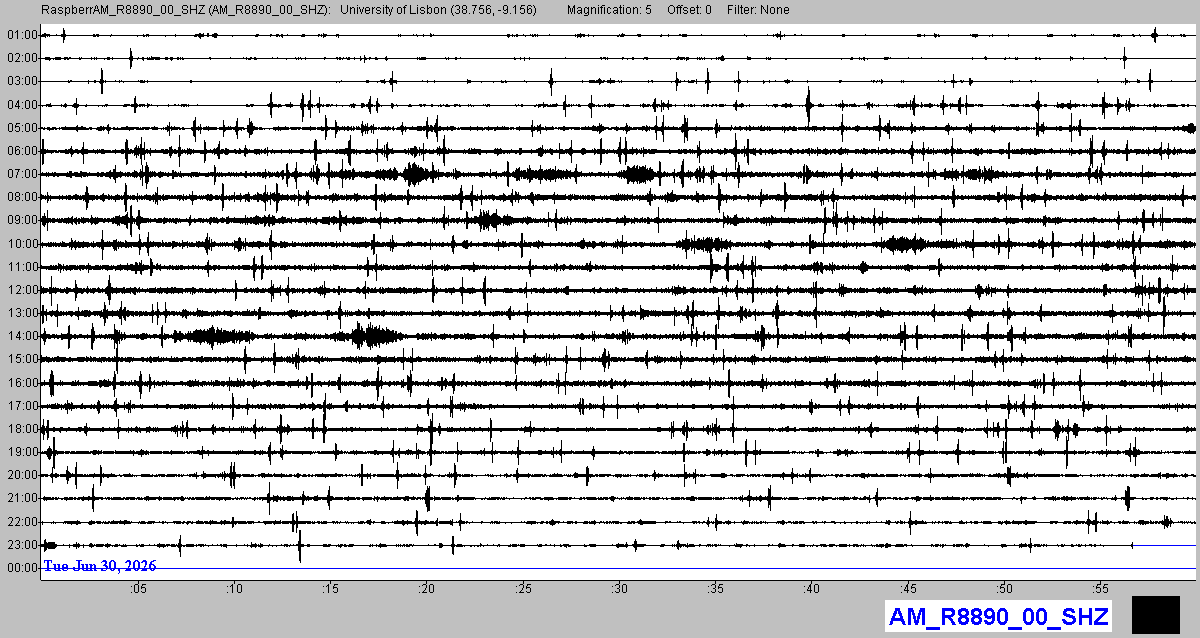Screen dimensions: 1200x638
Task: Click the :10 minute axis tick
Action: tap(234, 589)
